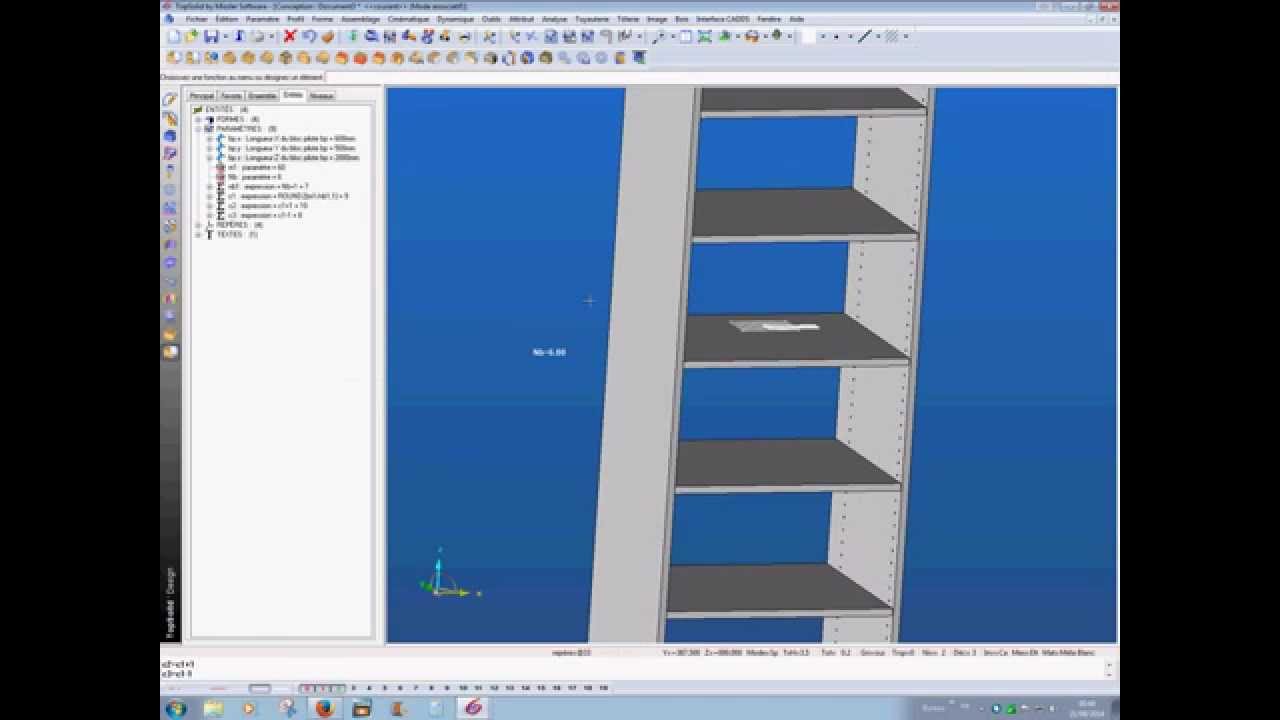The height and width of the screenshot is (720, 1280).
Task: Switch to the Ensemble tab
Action: pyautogui.click(x=262, y=96)
